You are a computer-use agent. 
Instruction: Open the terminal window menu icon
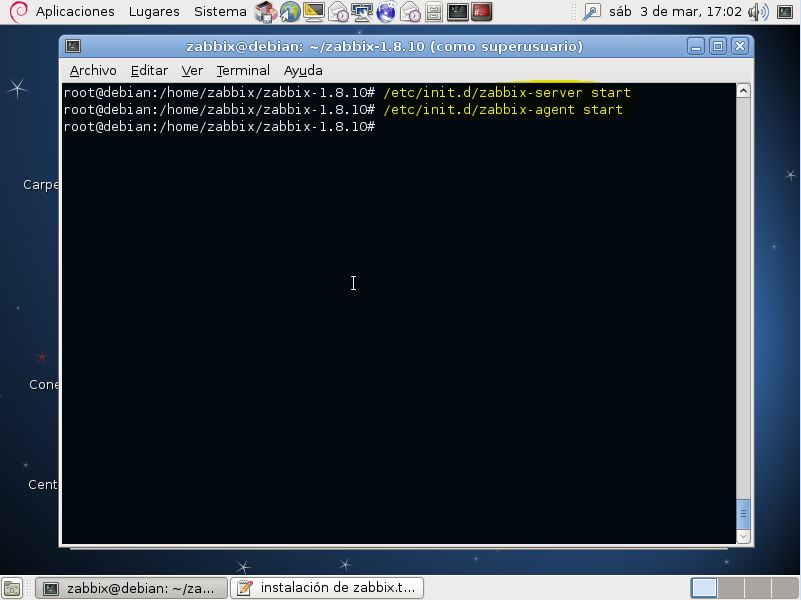click(x=72, y=47)
